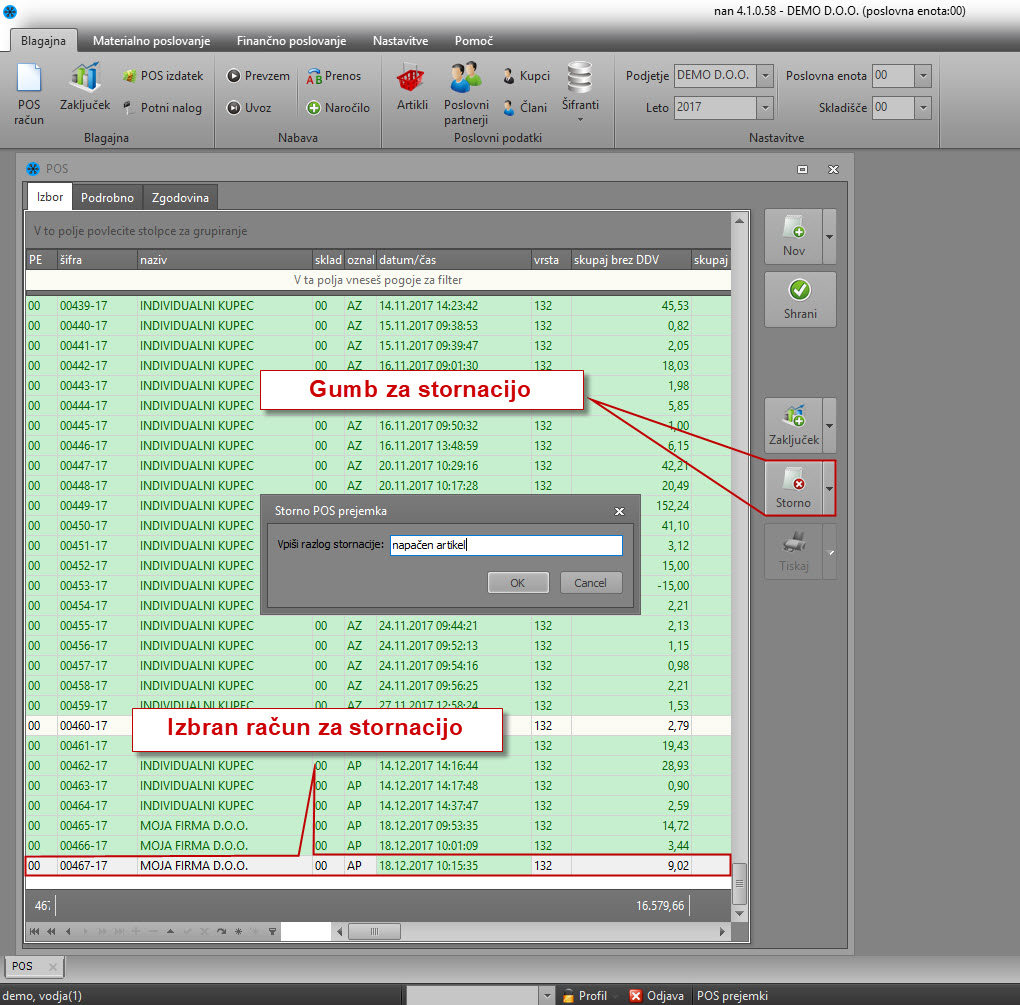Screen dimensions: 1020x1005
Task: Open Prenos in the Nabava group
Action: point(334,76)
